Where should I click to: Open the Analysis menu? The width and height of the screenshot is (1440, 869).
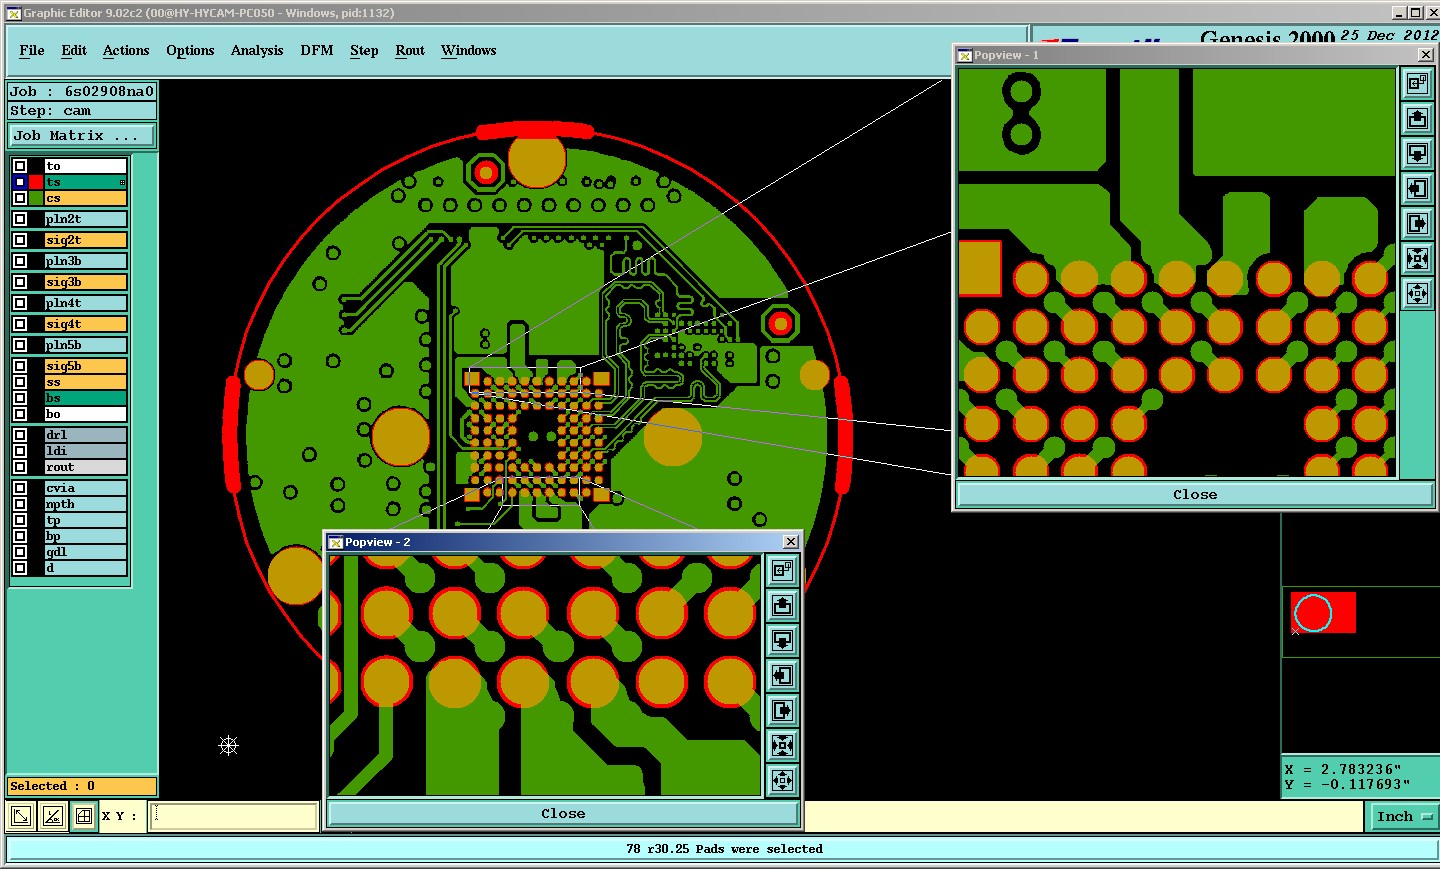click(x=257, y=50)
